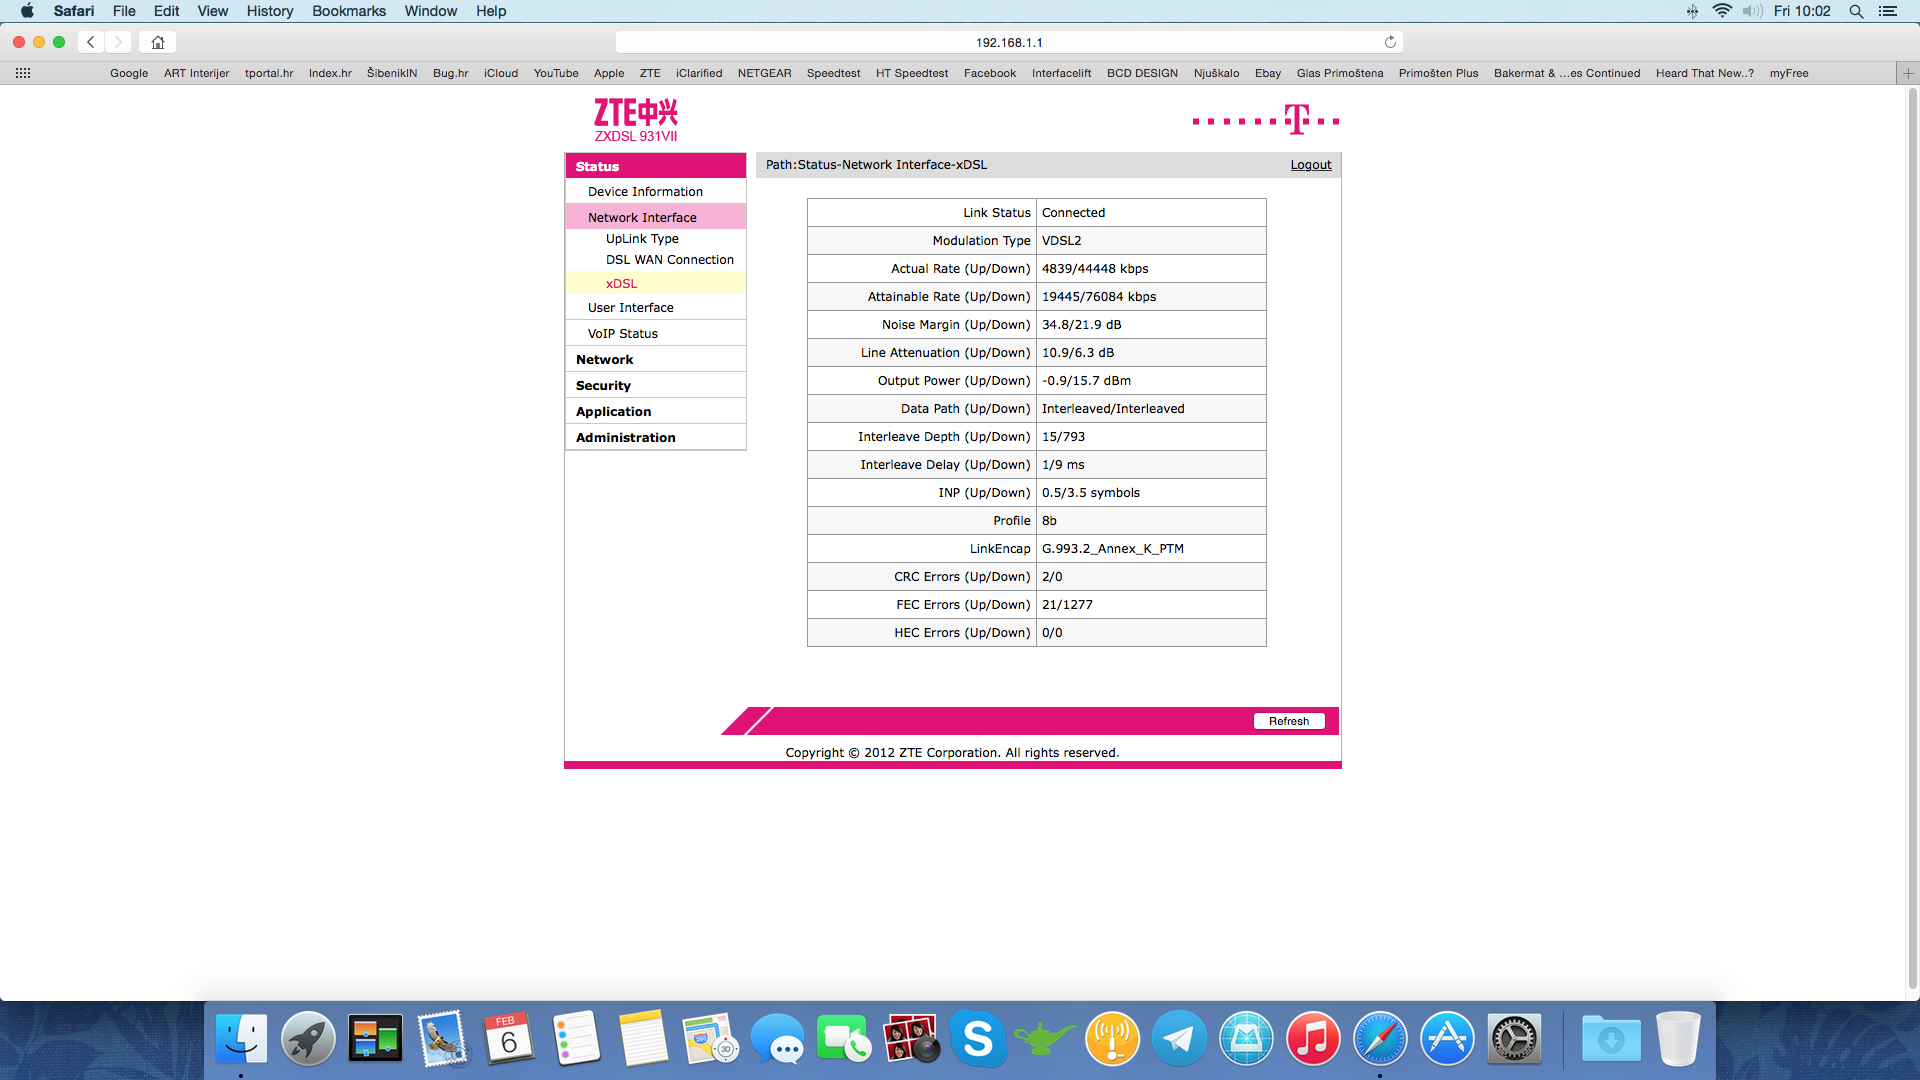Click the Logout link
This screenshot has height=1080, width=1920.
[1310, 165]
